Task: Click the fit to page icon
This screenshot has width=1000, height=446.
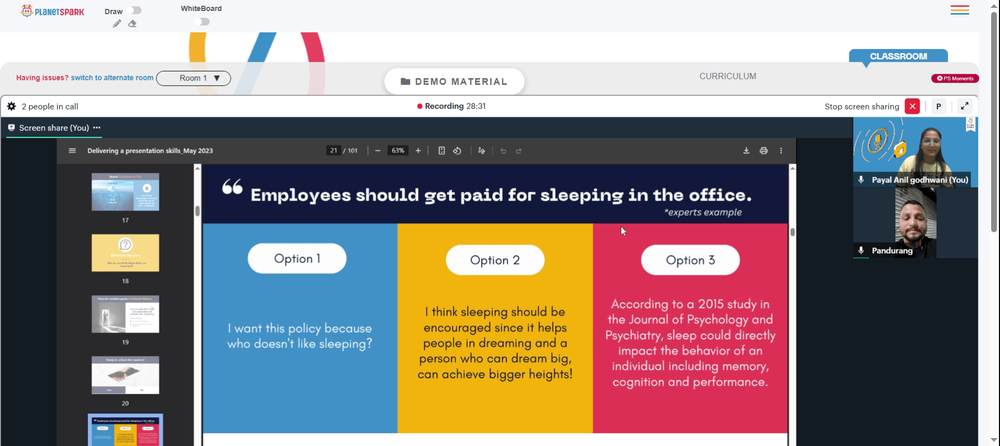Action: click(x=441, y=151)
